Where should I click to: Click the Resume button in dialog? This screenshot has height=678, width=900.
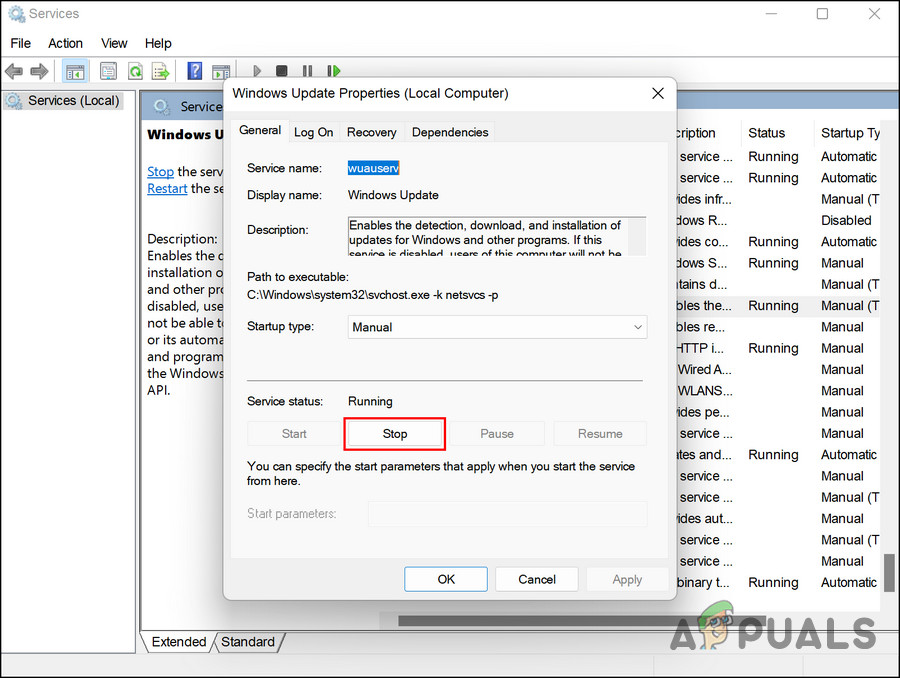click(x=600, y=434)
